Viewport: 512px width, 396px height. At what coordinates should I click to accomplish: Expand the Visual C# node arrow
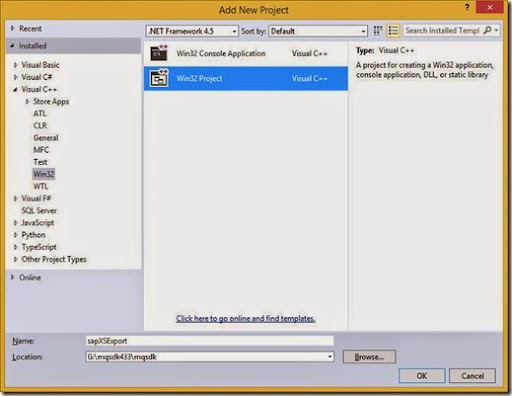point(16,77)
